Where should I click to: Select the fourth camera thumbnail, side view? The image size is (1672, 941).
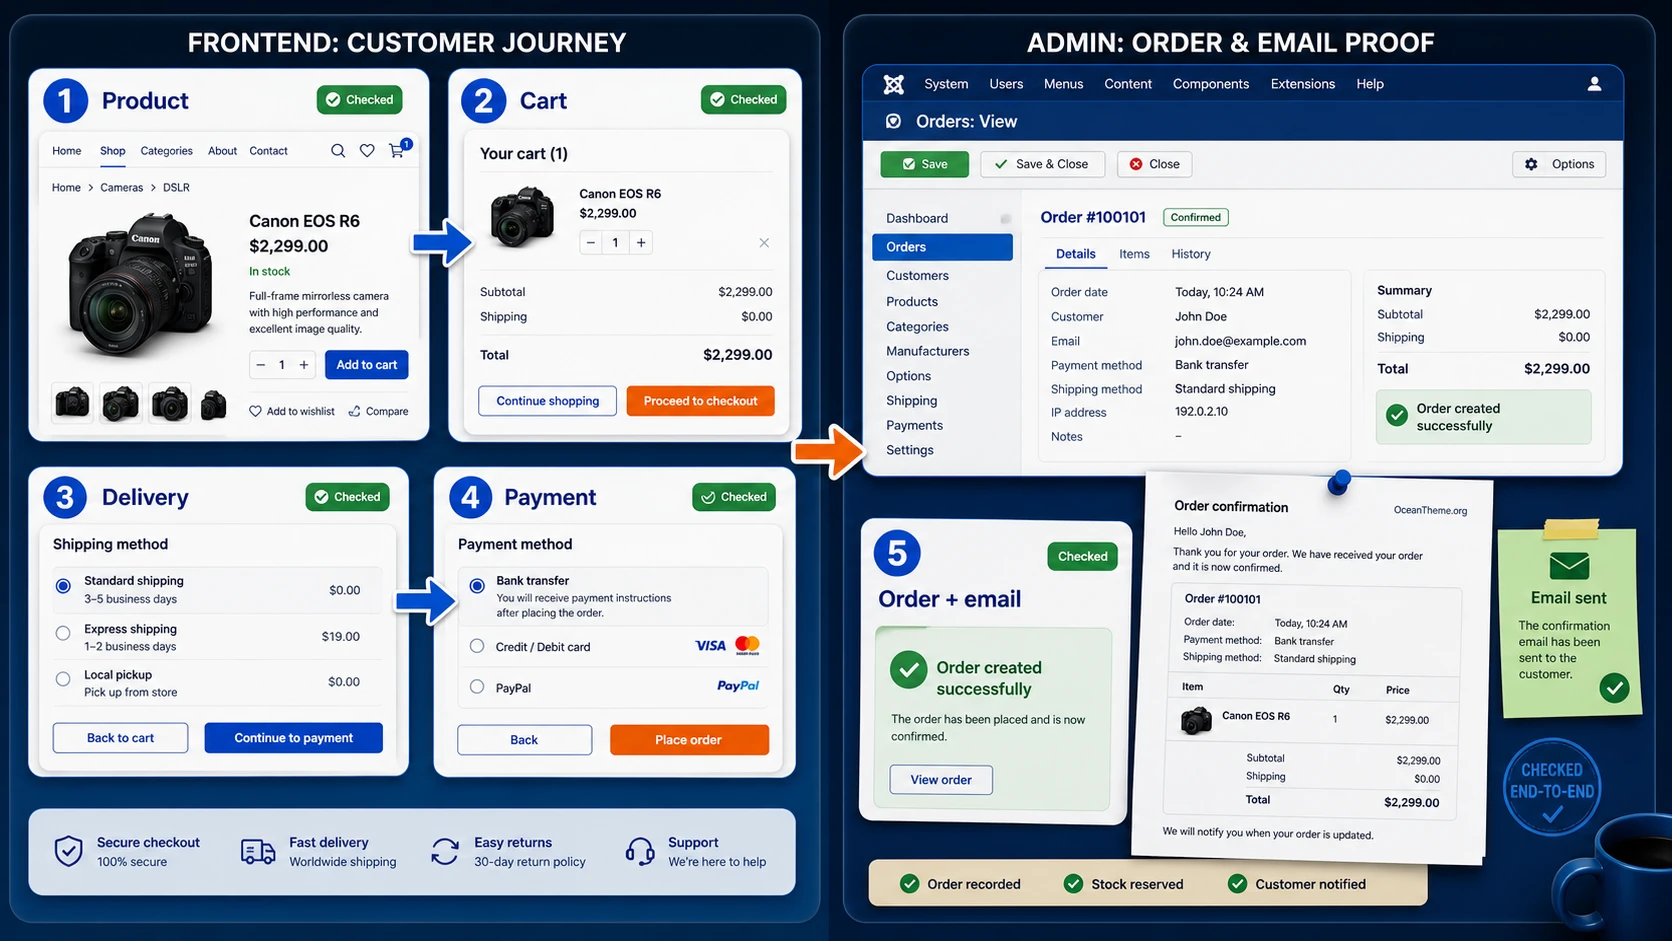(214, 404)
